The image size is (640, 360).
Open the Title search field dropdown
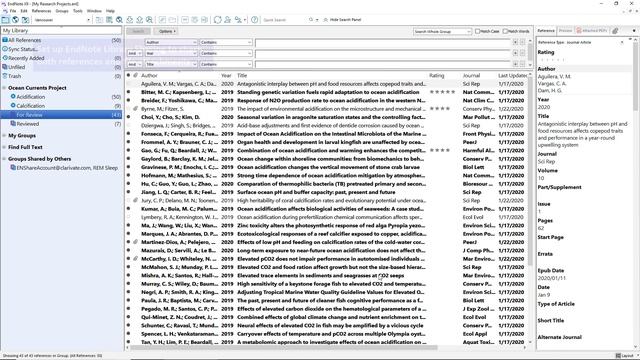click(x=171, y=64)
